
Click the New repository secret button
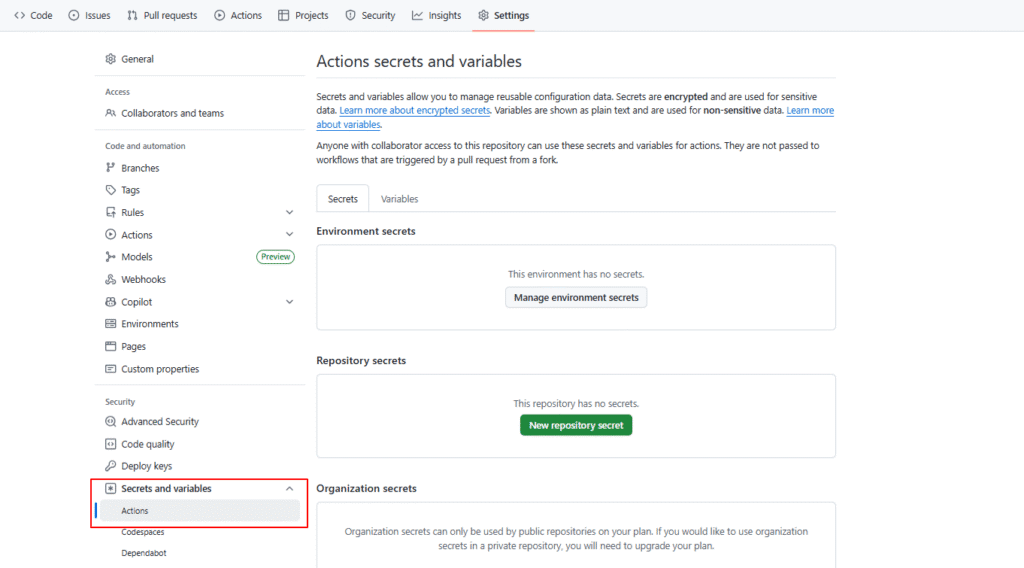point(576,425)
